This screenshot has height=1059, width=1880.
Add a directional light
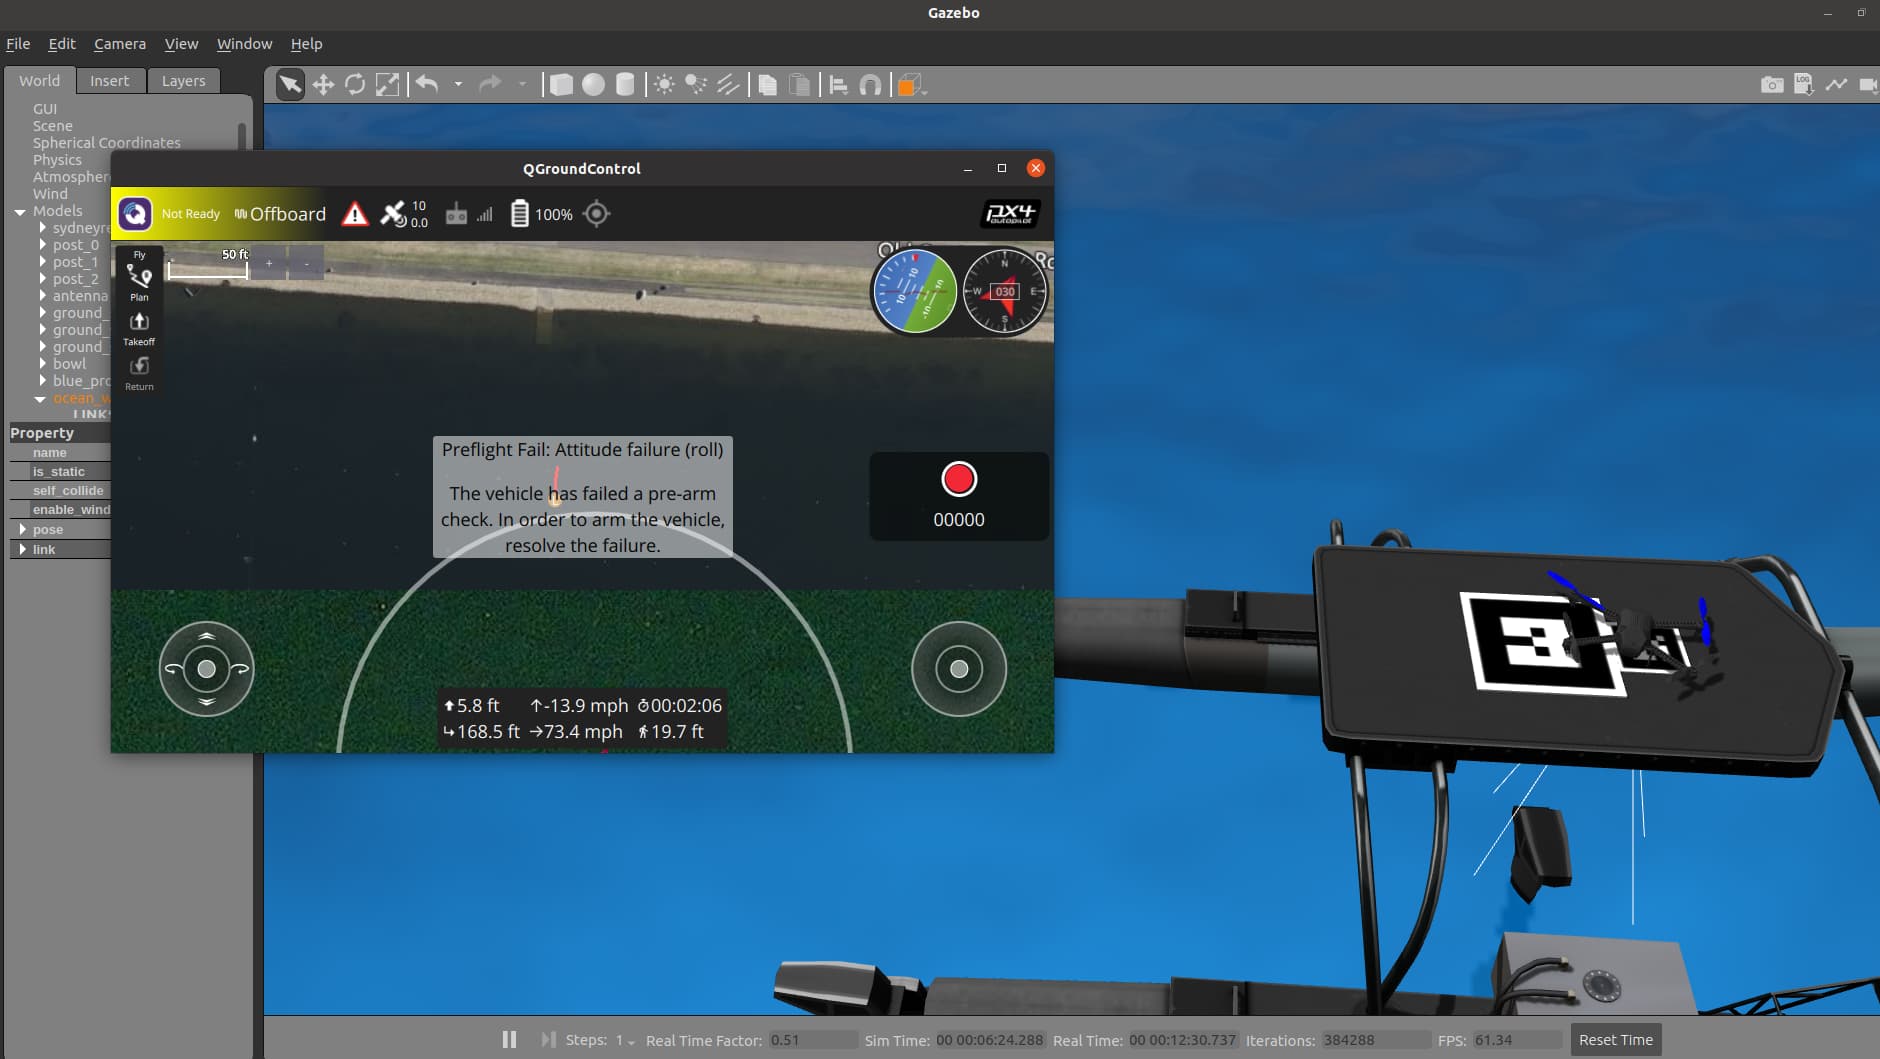tap(728, 85)
